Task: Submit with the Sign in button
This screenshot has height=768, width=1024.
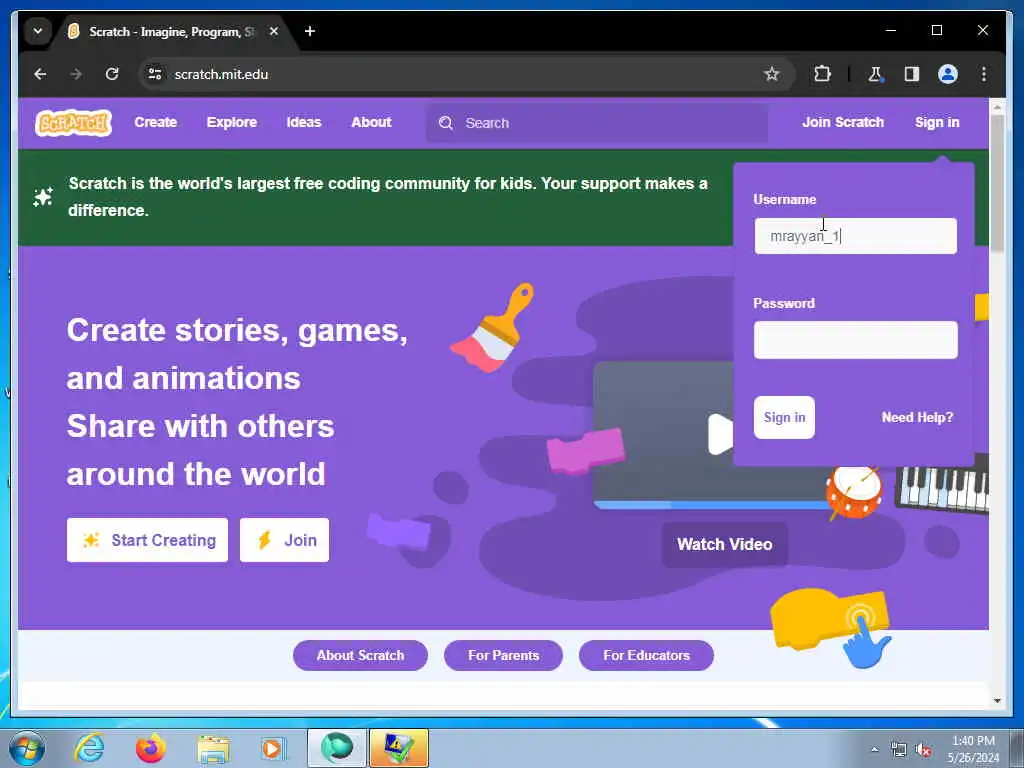Action: pos(784,417)
